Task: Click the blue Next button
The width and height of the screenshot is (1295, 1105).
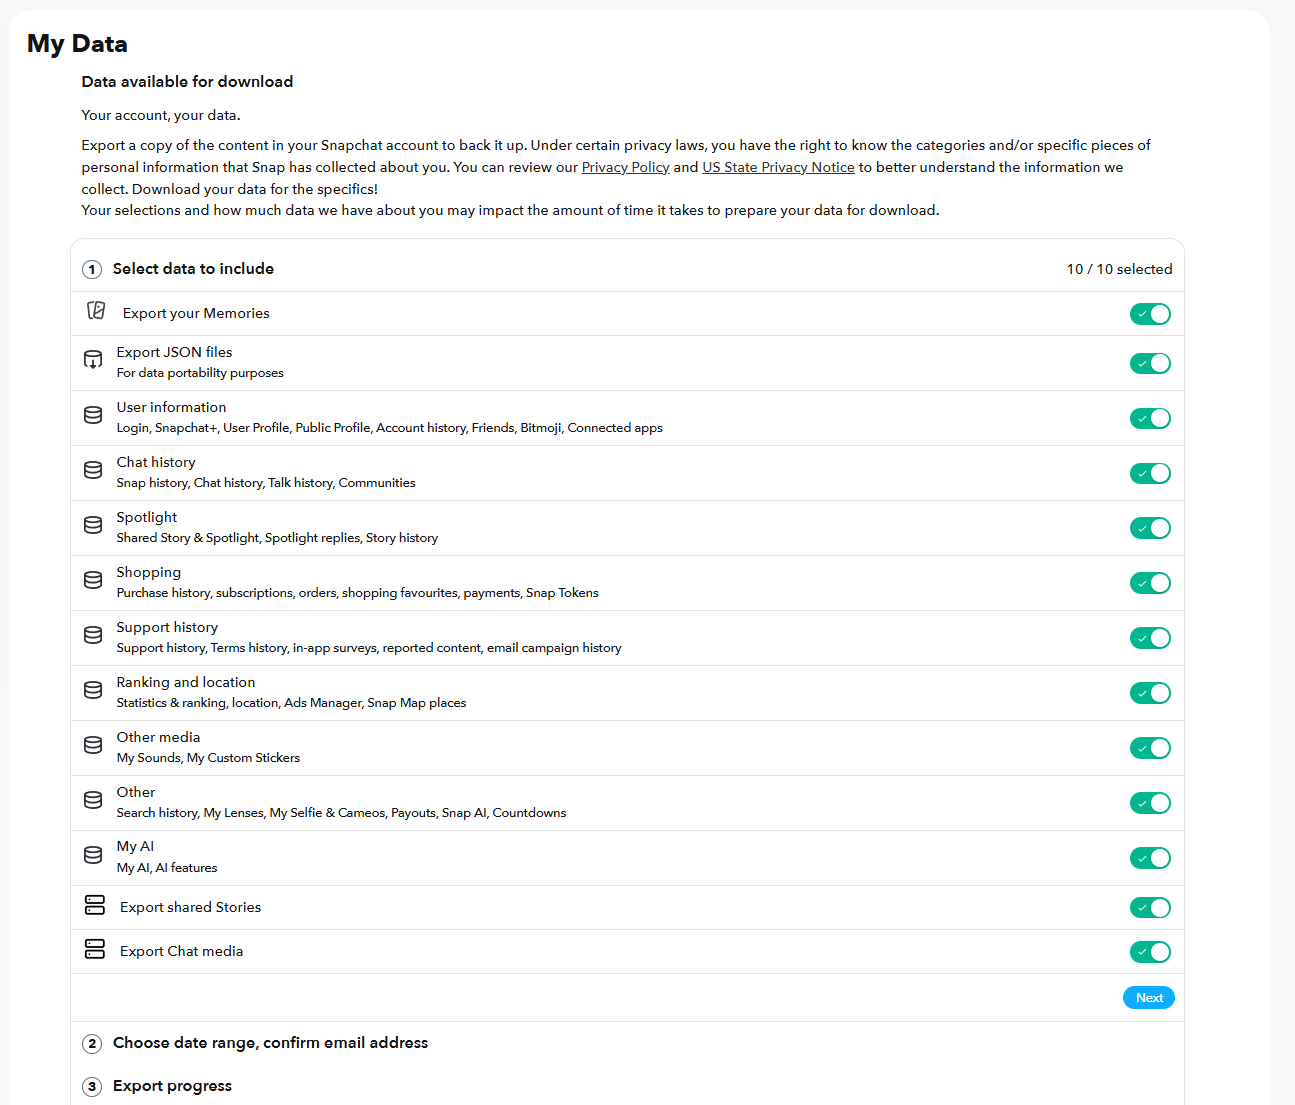Action: [x=1149, y=998]
